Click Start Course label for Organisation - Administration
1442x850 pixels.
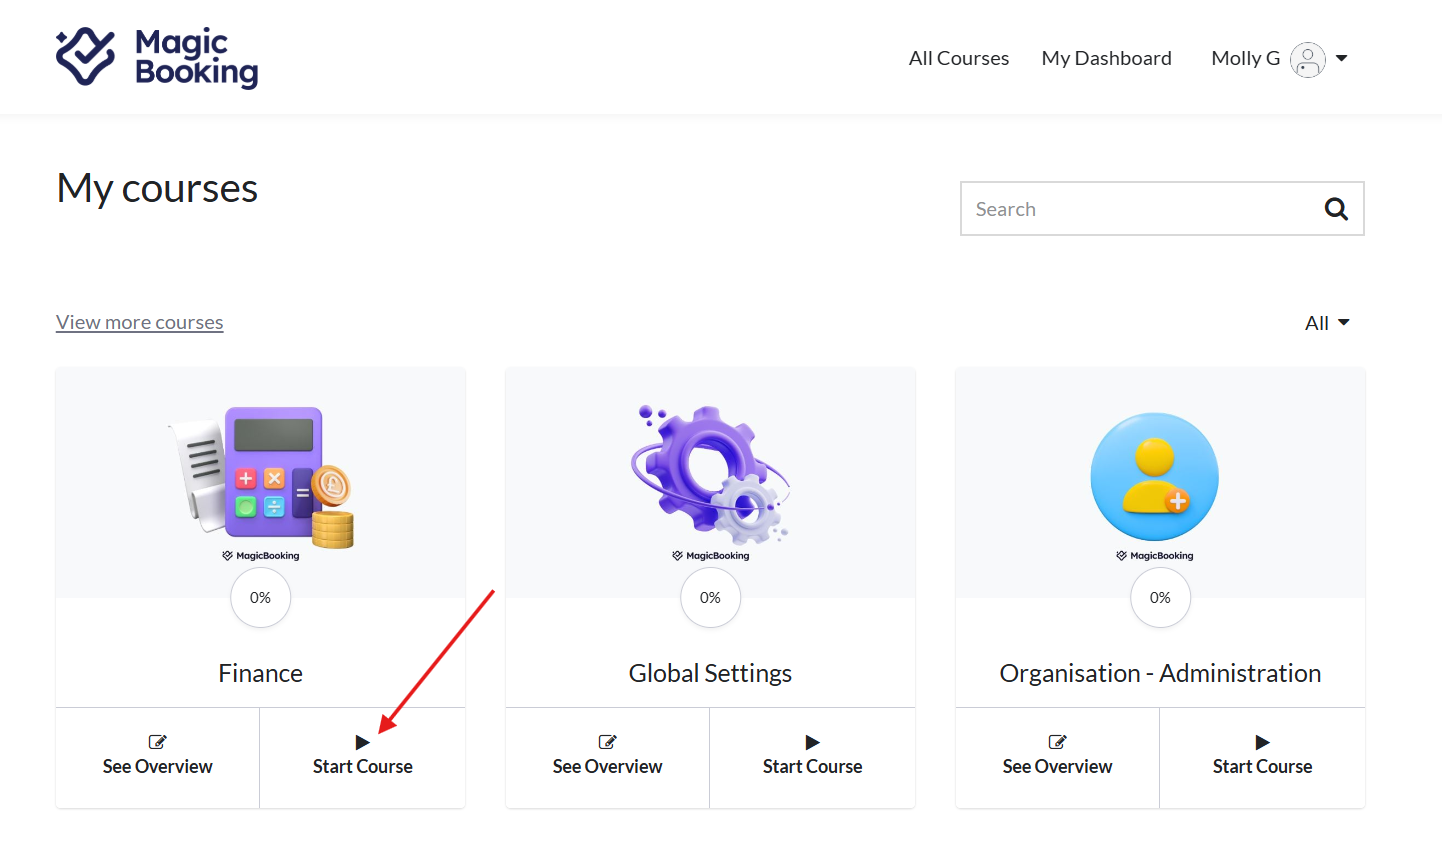click(1263, 767)
